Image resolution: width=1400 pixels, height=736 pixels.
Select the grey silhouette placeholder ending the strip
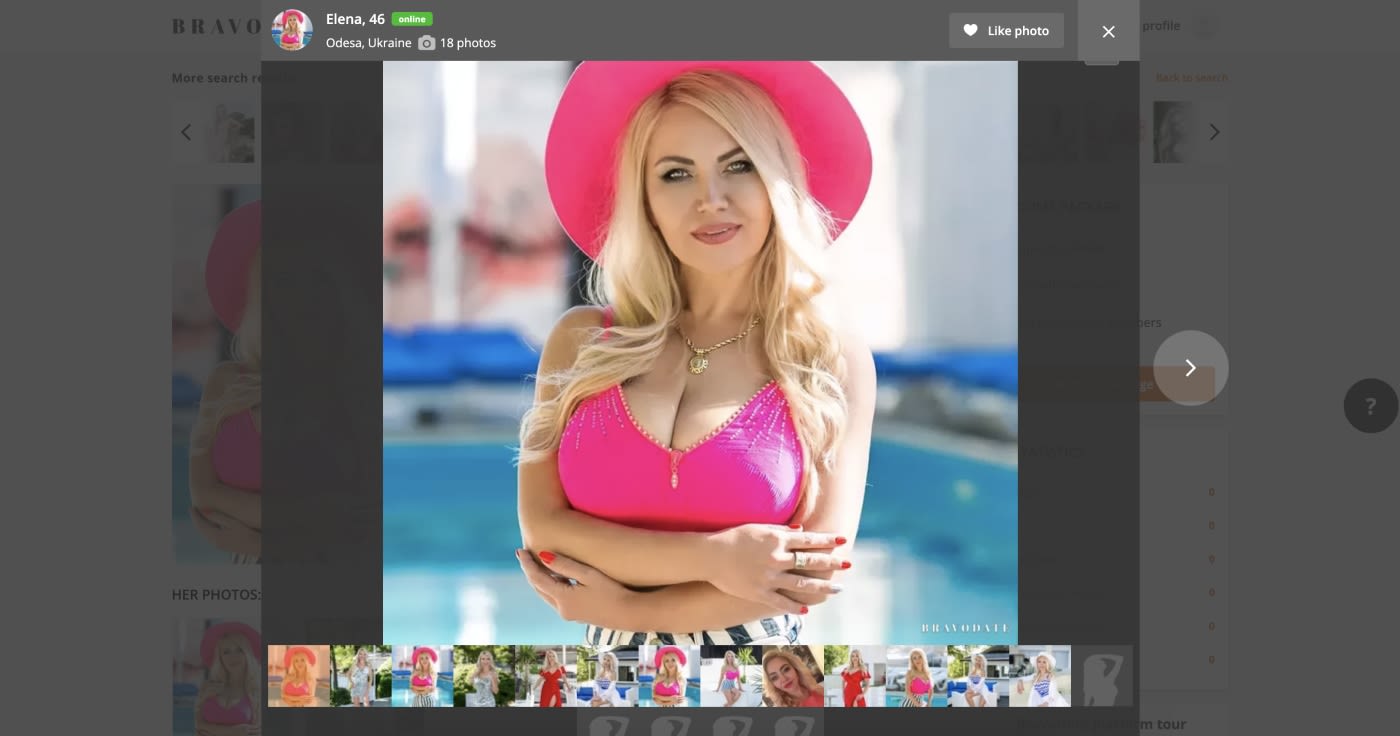1102,676
